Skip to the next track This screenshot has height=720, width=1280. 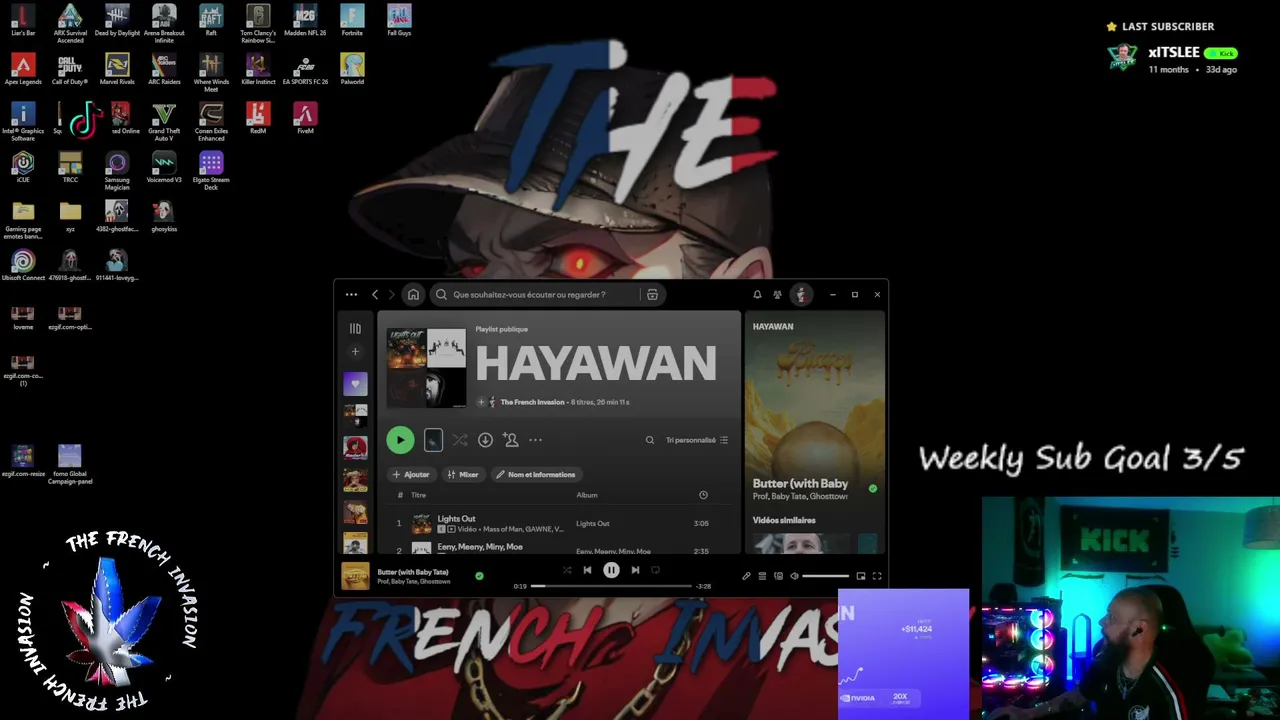(x=635, y=570)
